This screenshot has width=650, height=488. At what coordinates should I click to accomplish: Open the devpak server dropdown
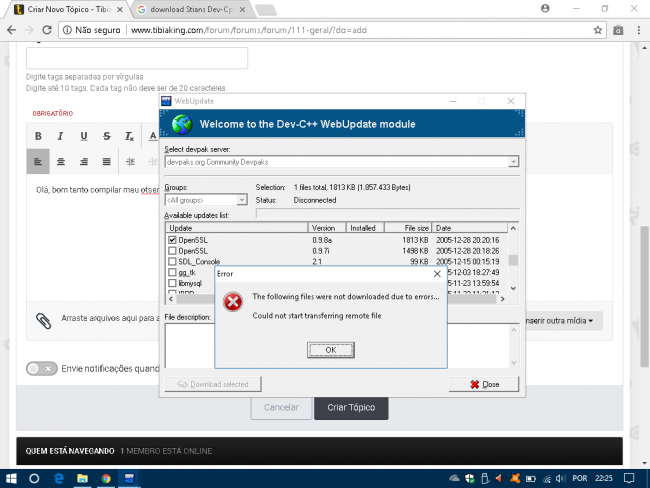click(513, 162)
